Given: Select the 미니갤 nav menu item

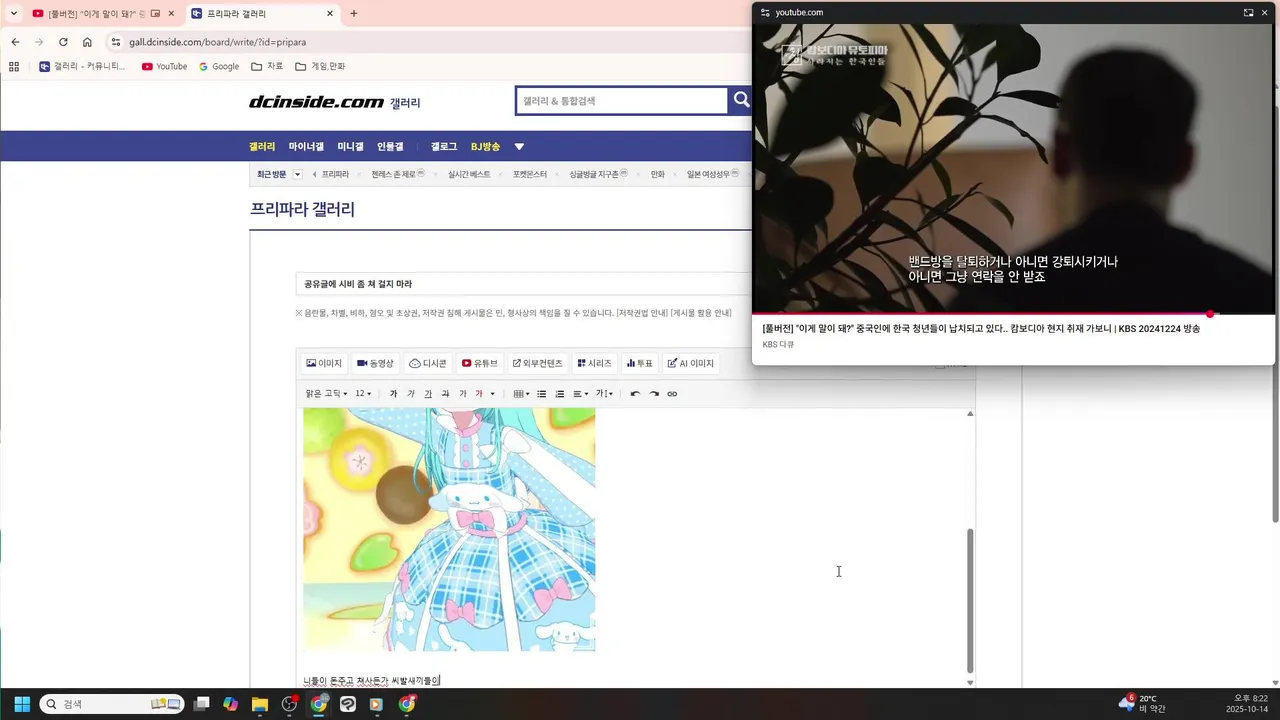Looking at the screenshot, I should coord(350,147).
